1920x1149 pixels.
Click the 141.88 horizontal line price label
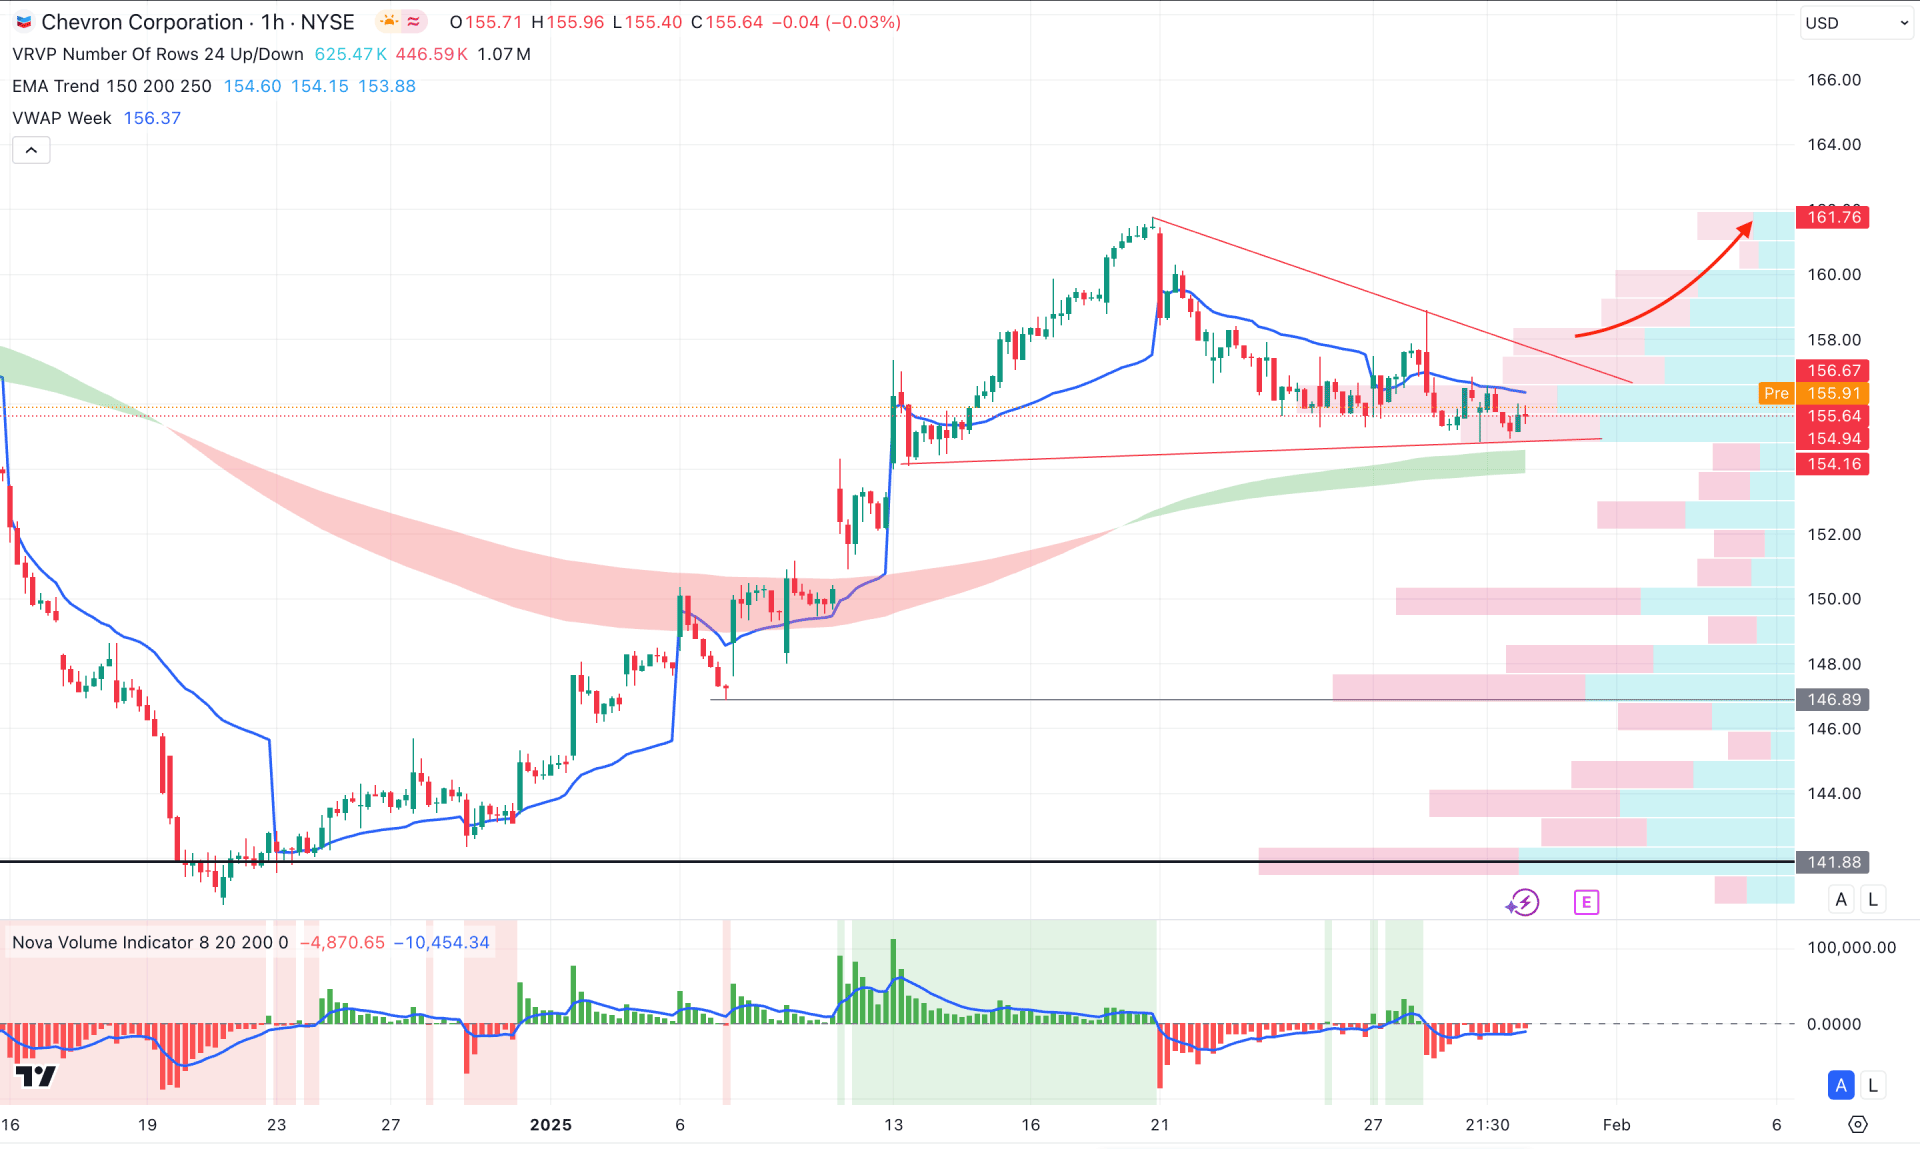coord(1833,862)
